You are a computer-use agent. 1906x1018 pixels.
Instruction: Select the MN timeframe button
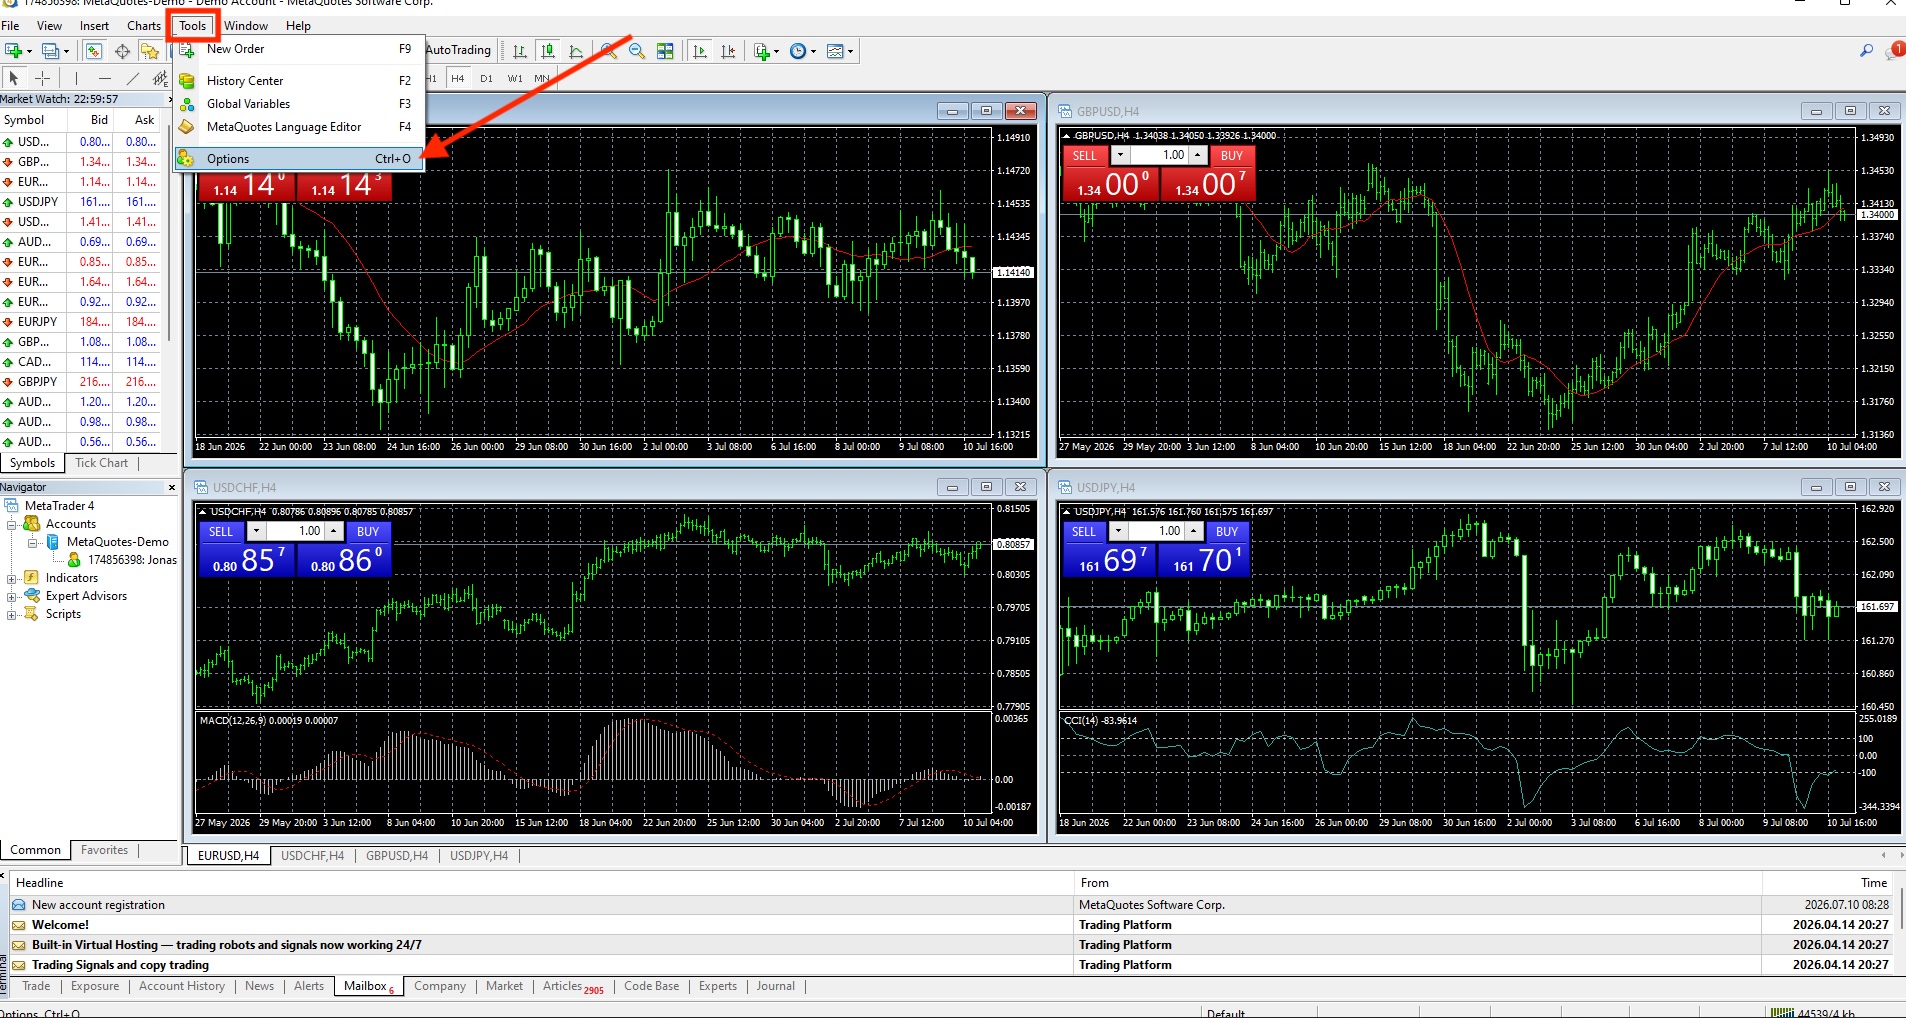click(542, 78)
